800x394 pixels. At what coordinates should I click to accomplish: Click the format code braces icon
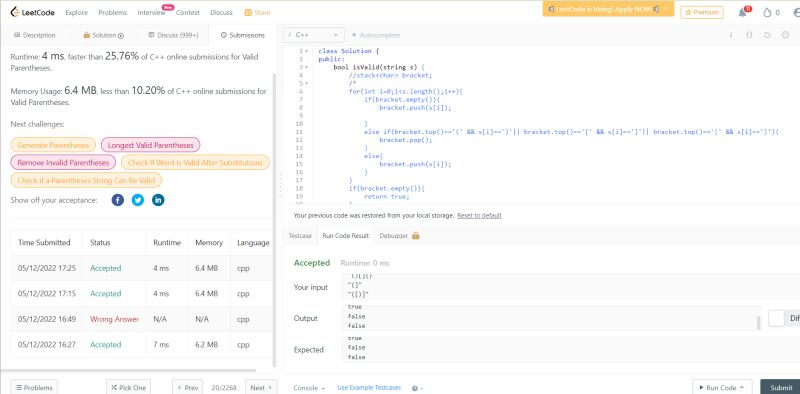tap(749, 35)
